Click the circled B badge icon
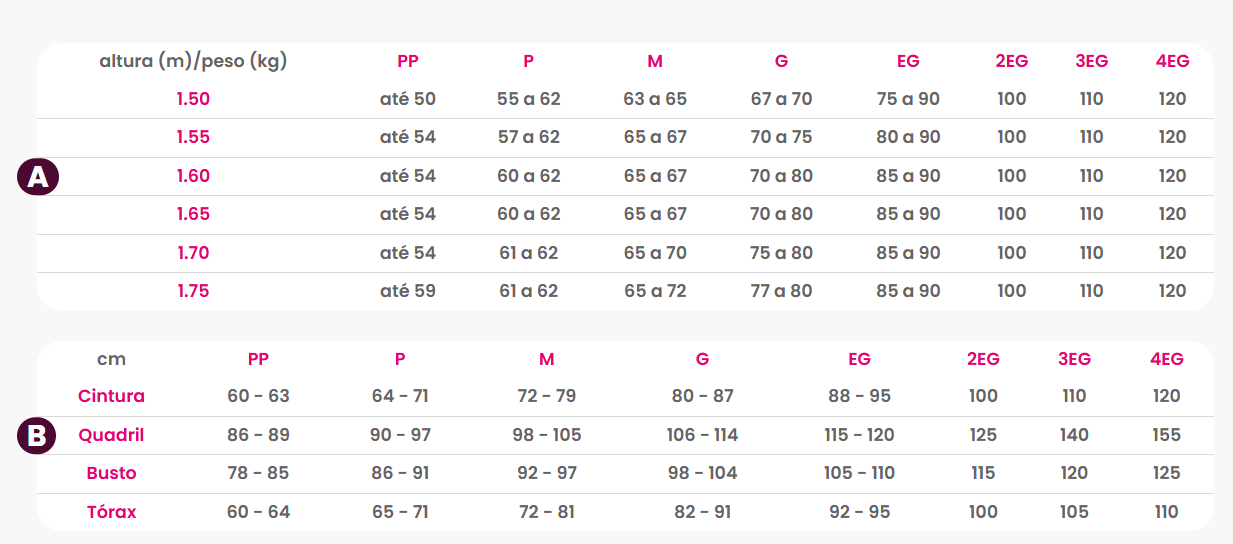 coord(38,436)
